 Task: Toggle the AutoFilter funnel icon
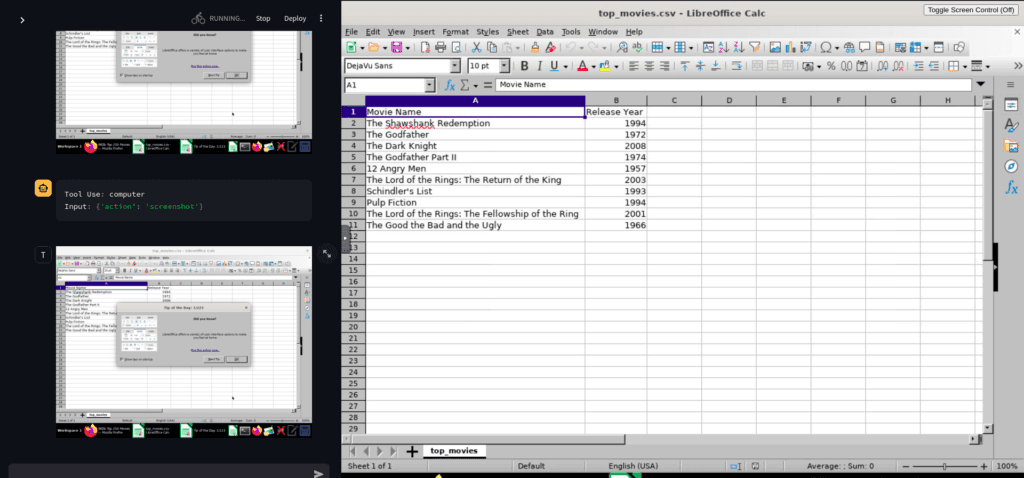click(x=754, y=47)
